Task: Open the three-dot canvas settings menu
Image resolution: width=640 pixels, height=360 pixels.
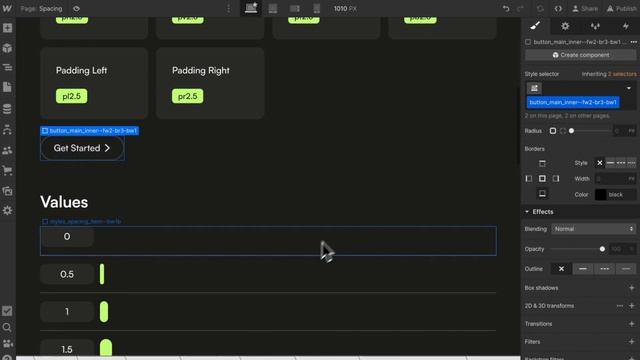Action: point(228,9)
